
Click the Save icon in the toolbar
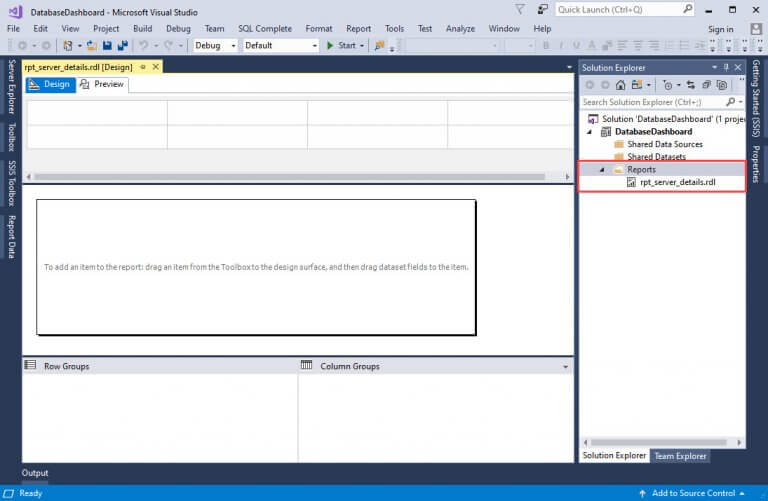point(107,46)
